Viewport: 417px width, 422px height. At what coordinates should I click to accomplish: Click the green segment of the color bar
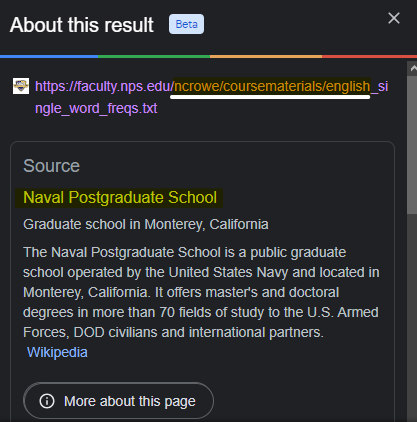(154, 57)
